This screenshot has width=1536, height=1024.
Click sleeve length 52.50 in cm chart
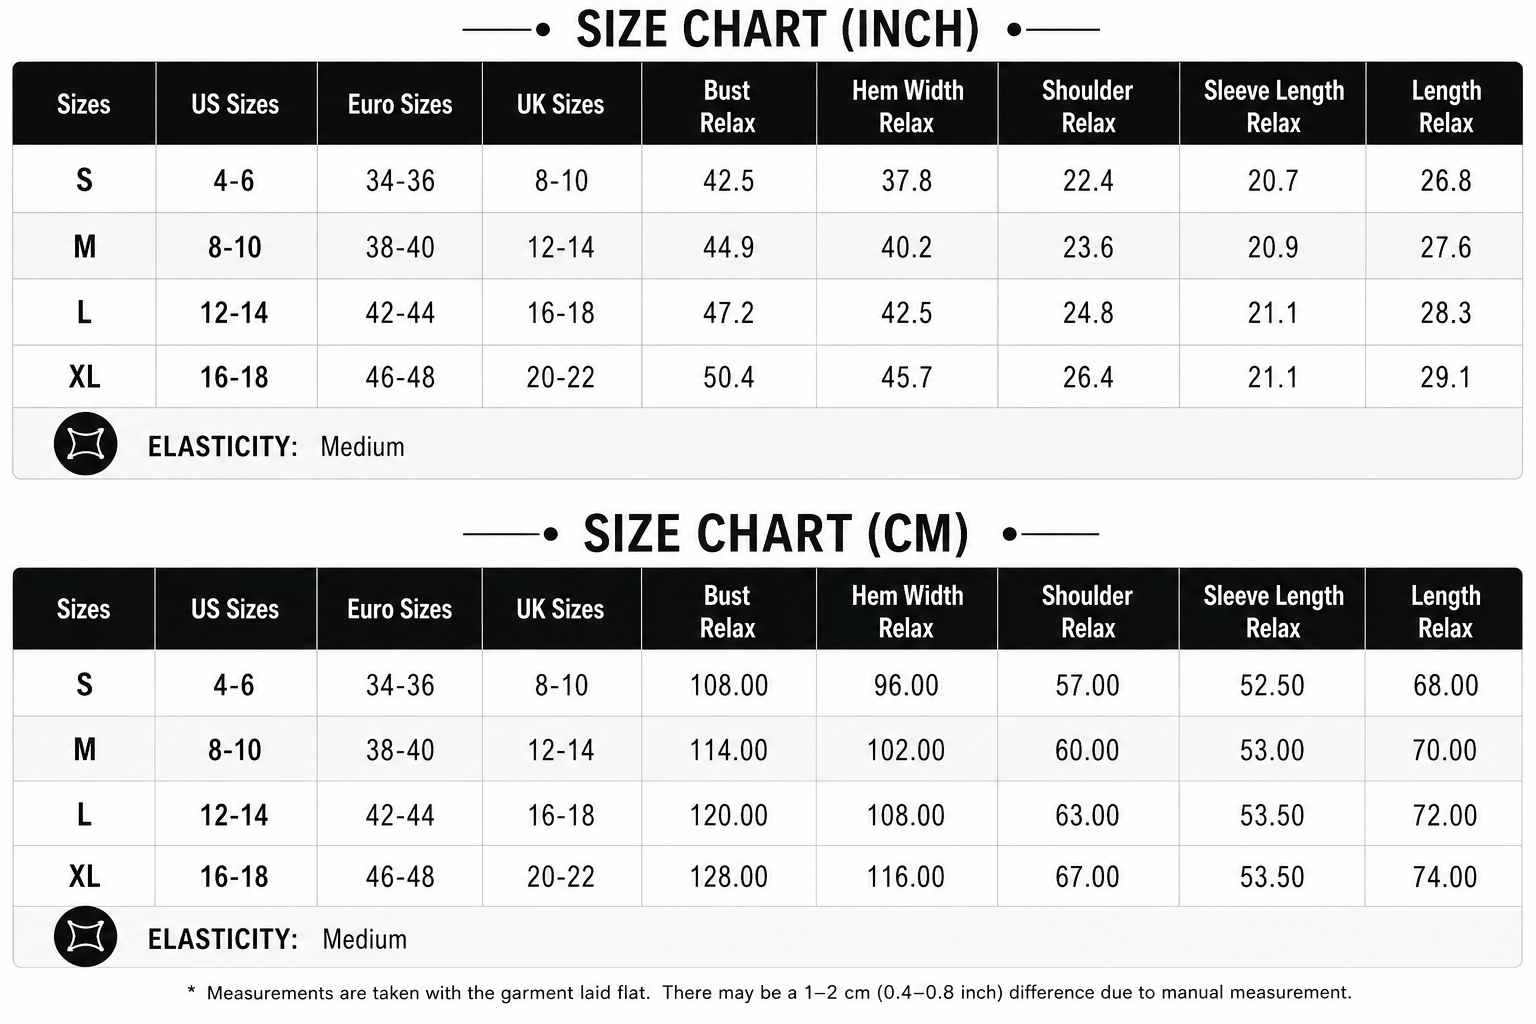(x=1272, y=685)
